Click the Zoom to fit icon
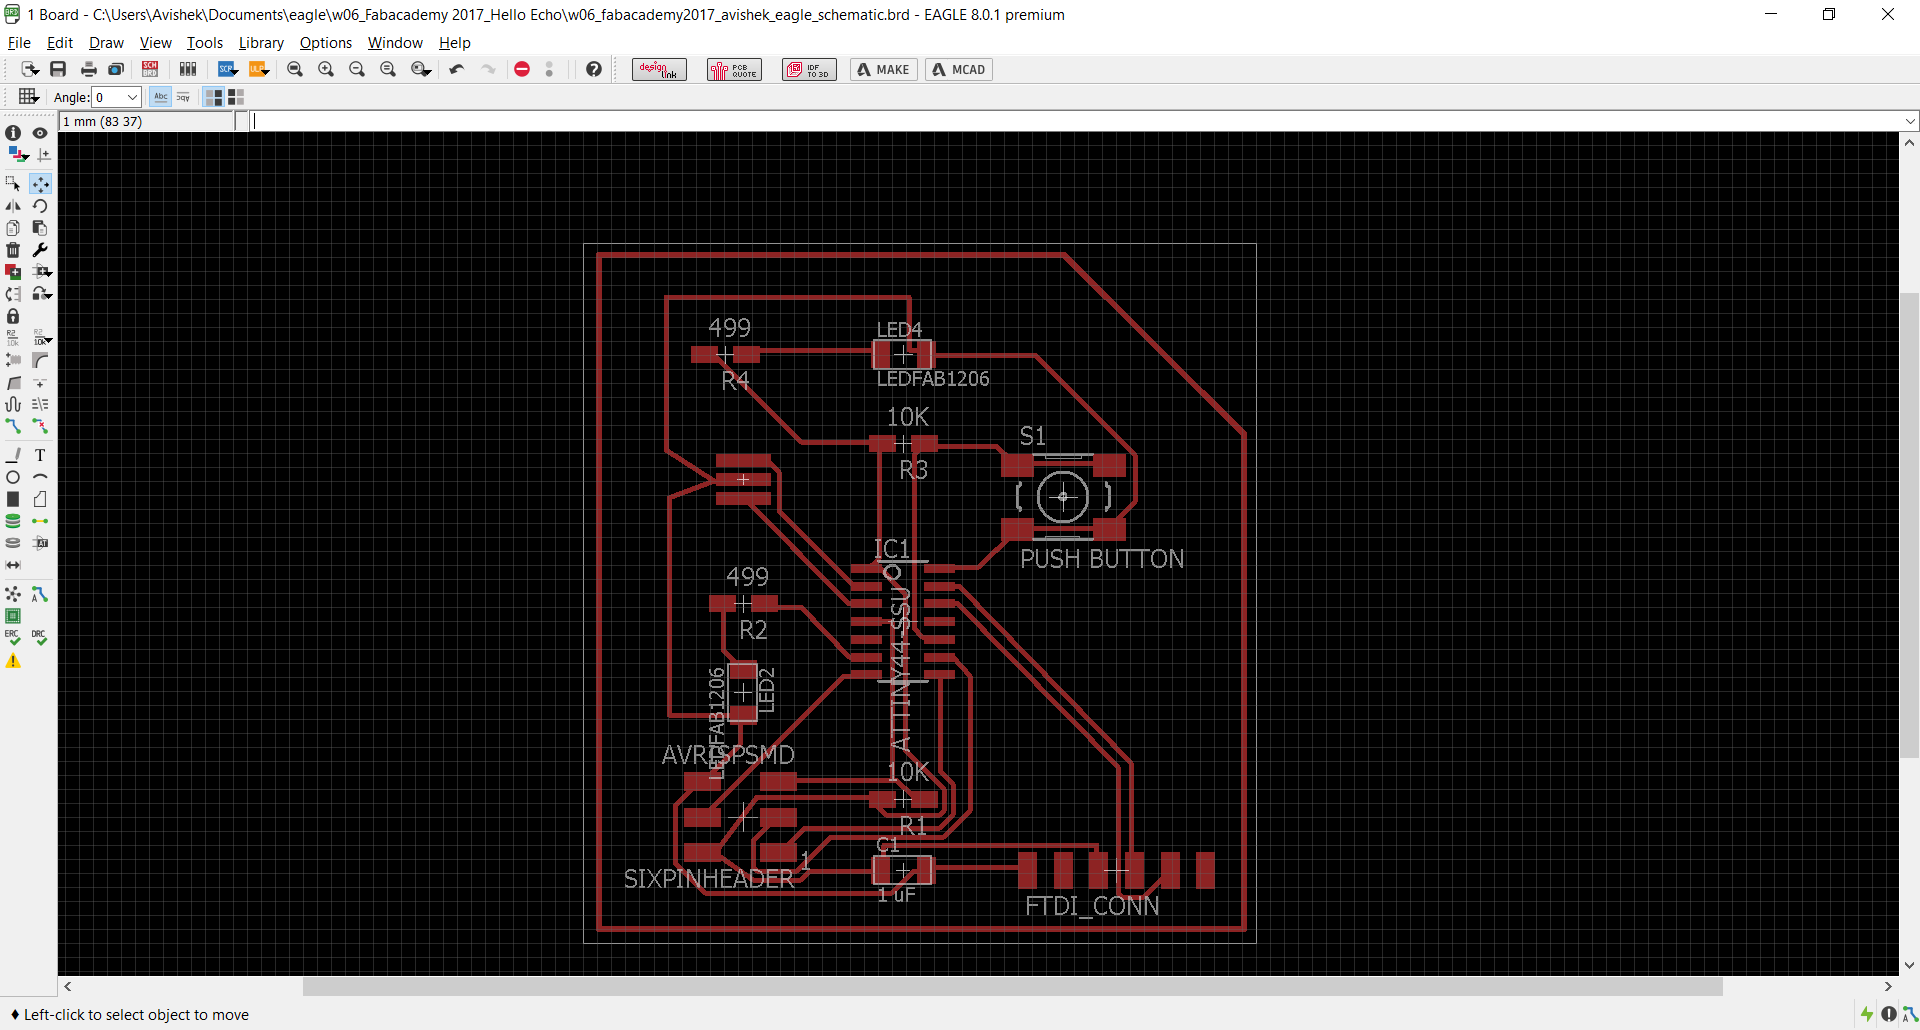 point(295,69)
